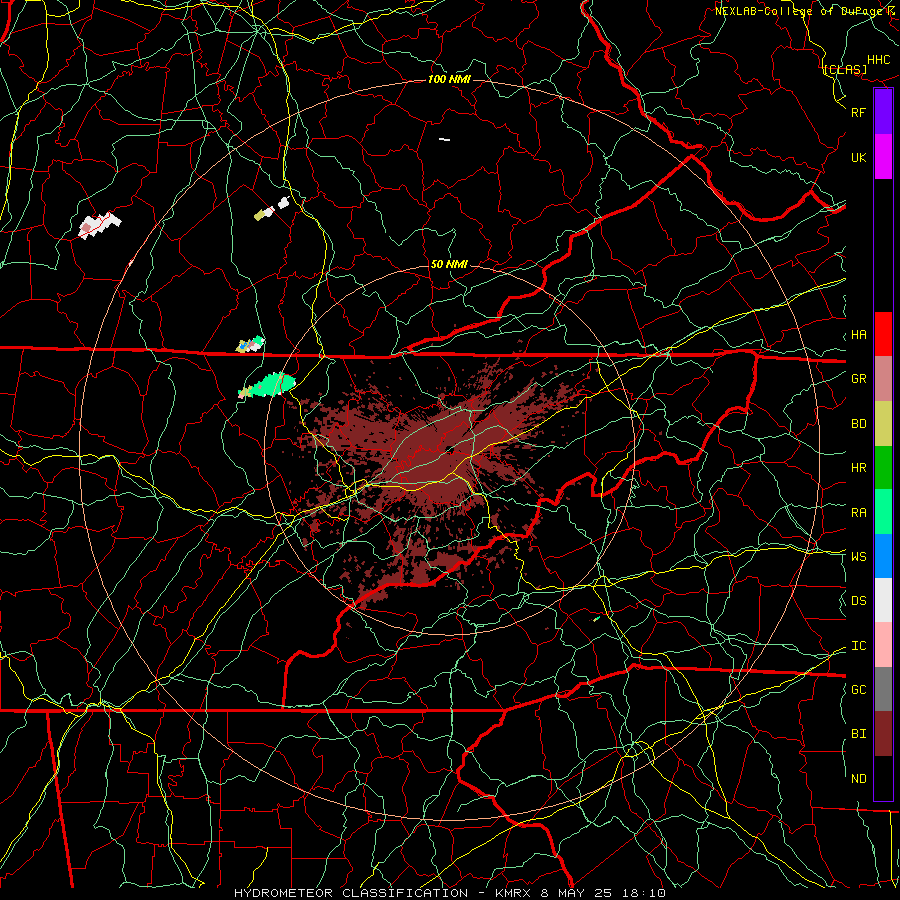Choose the WS blue legend swatch

point(883,556)
